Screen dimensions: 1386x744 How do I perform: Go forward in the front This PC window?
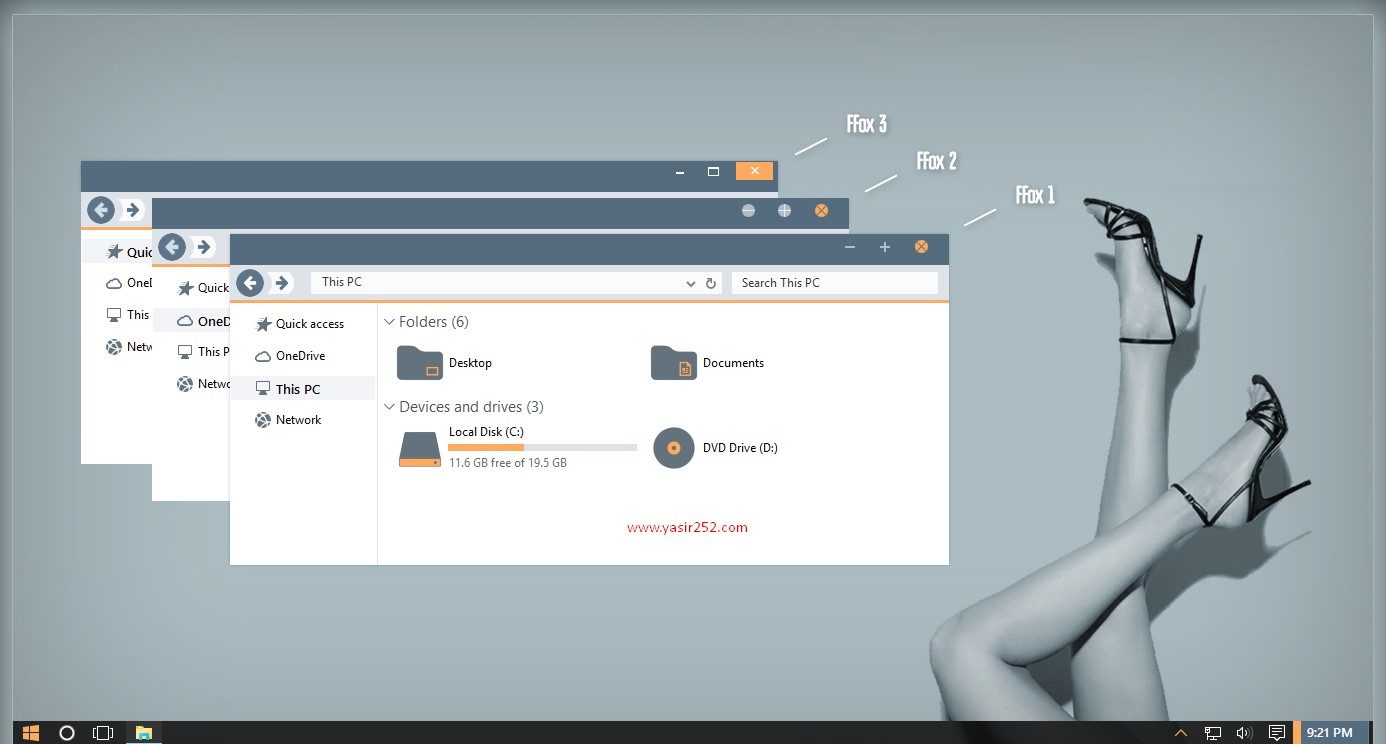tap(282, 283)
